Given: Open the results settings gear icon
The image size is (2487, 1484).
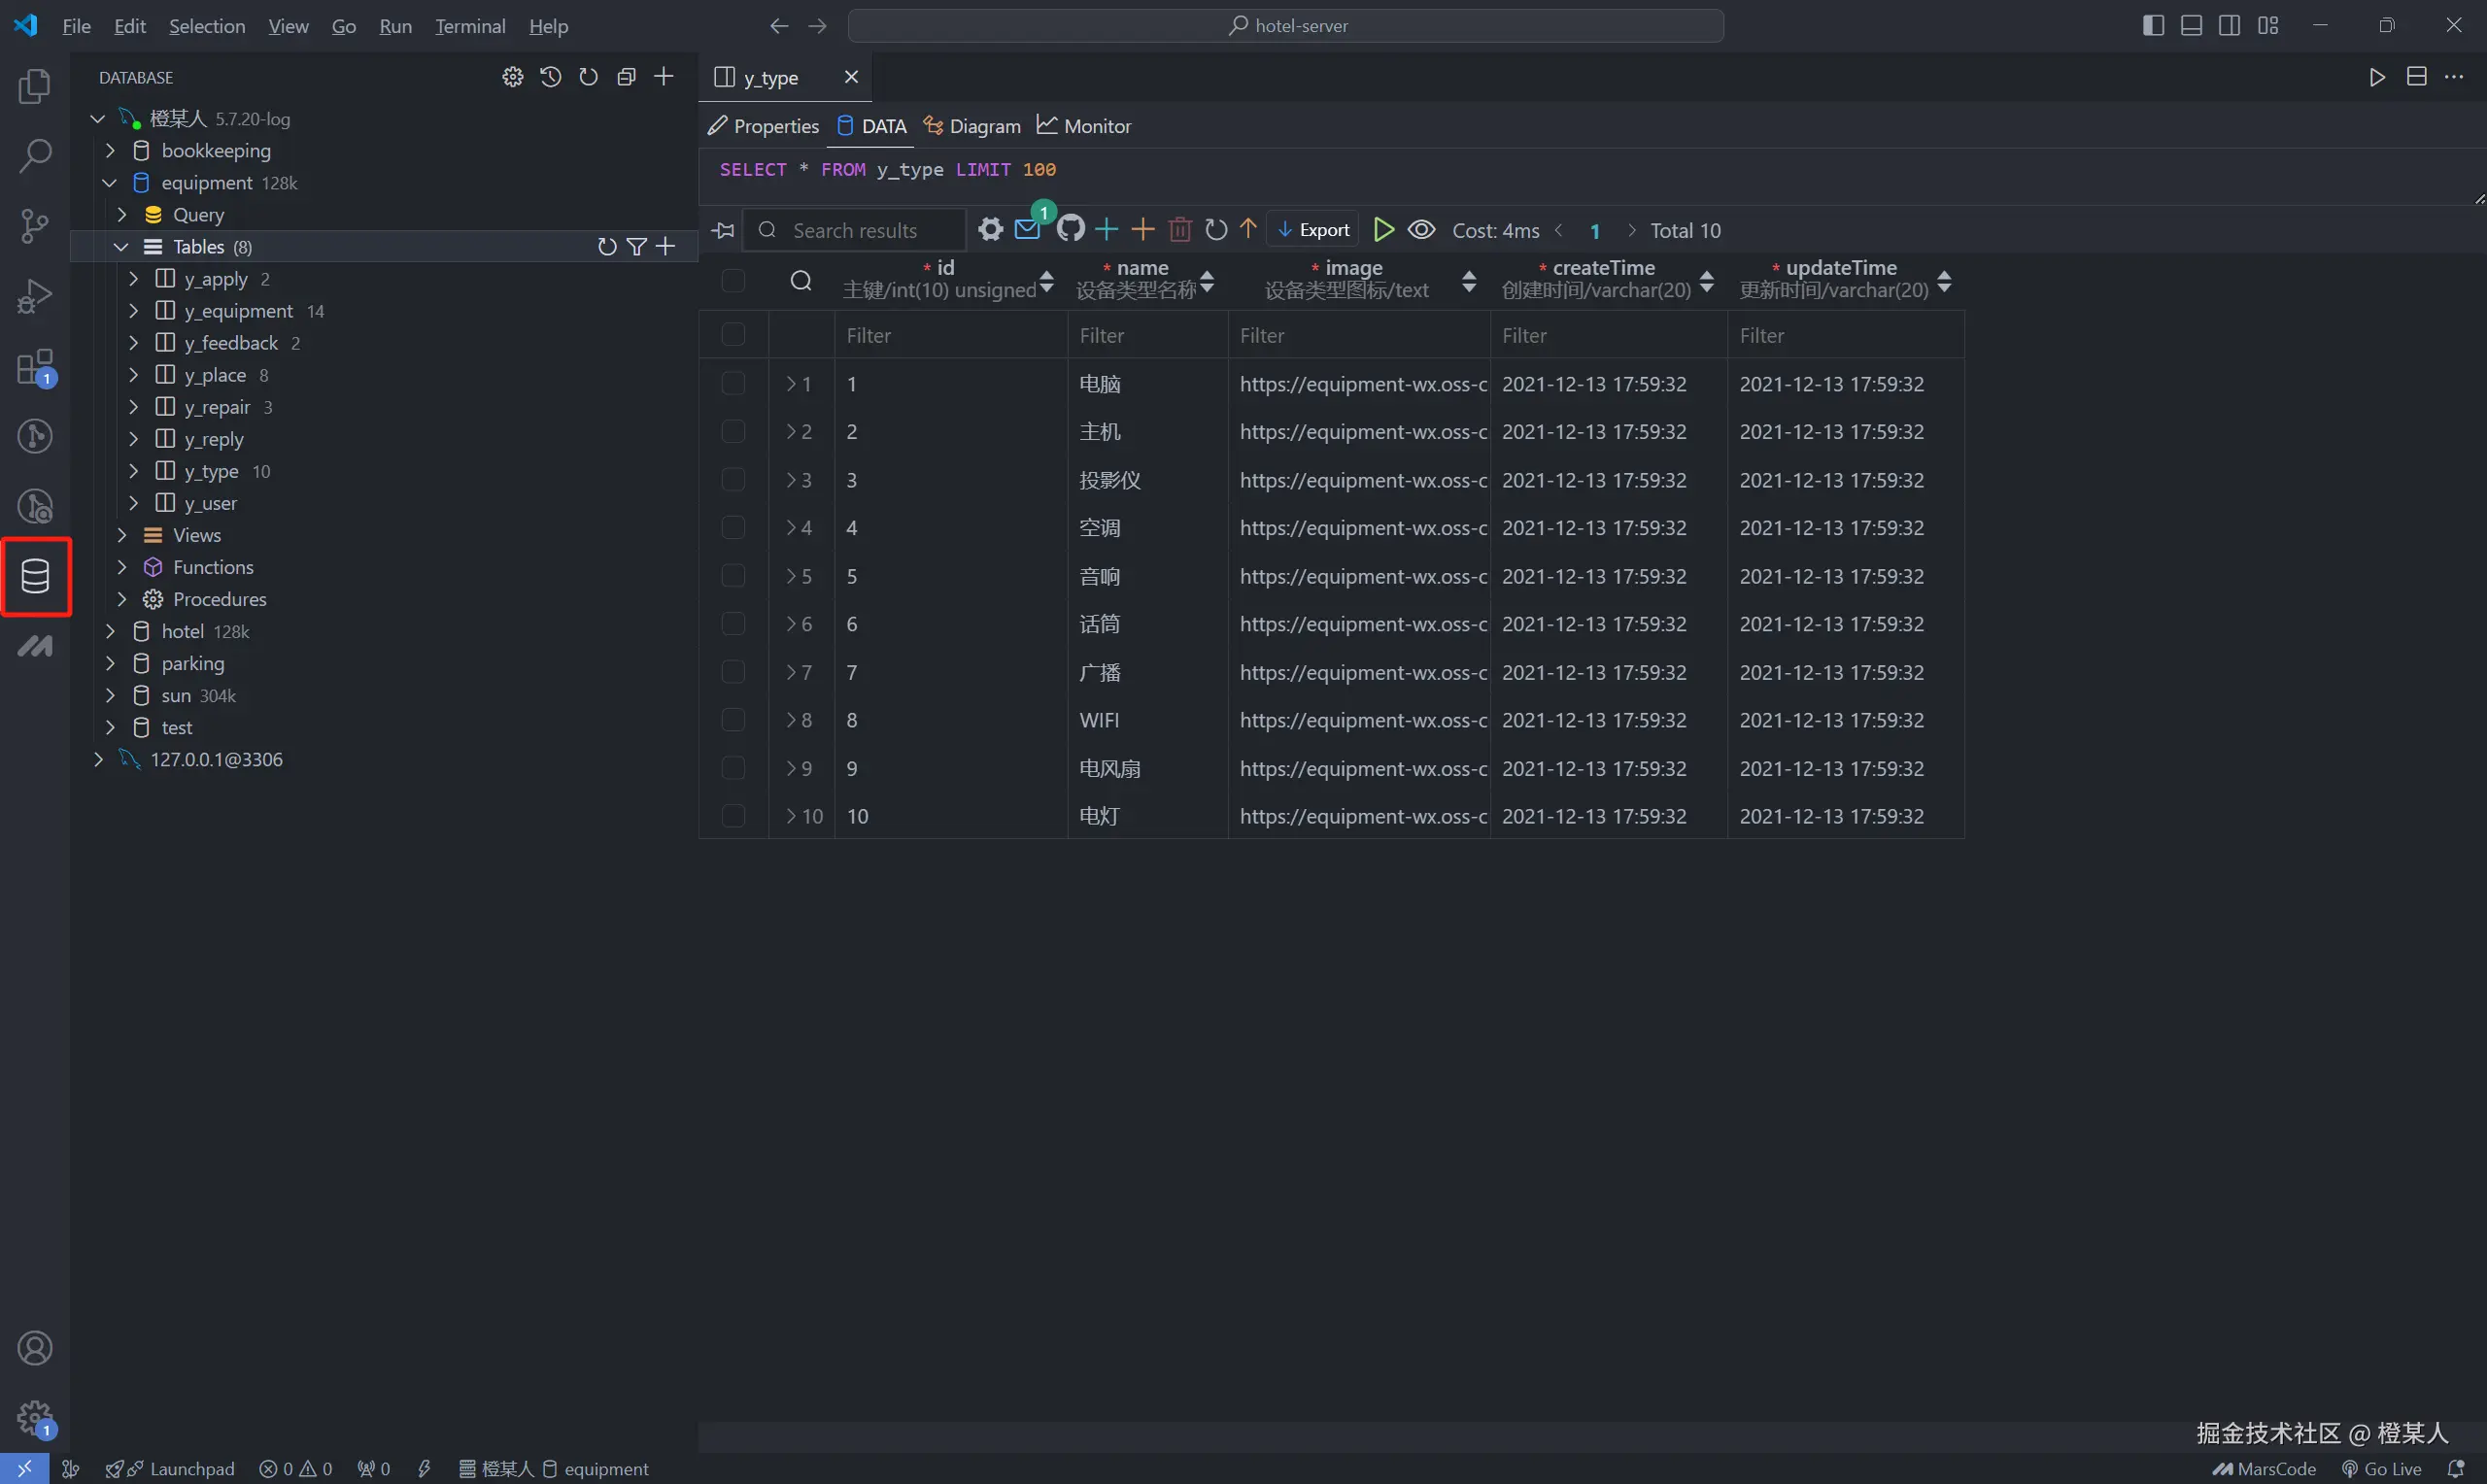Looking at the screenshot, I should (990, 230).
